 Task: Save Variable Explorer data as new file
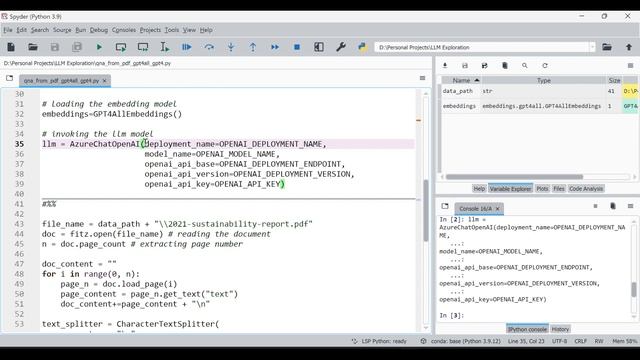tap(484, 65)
